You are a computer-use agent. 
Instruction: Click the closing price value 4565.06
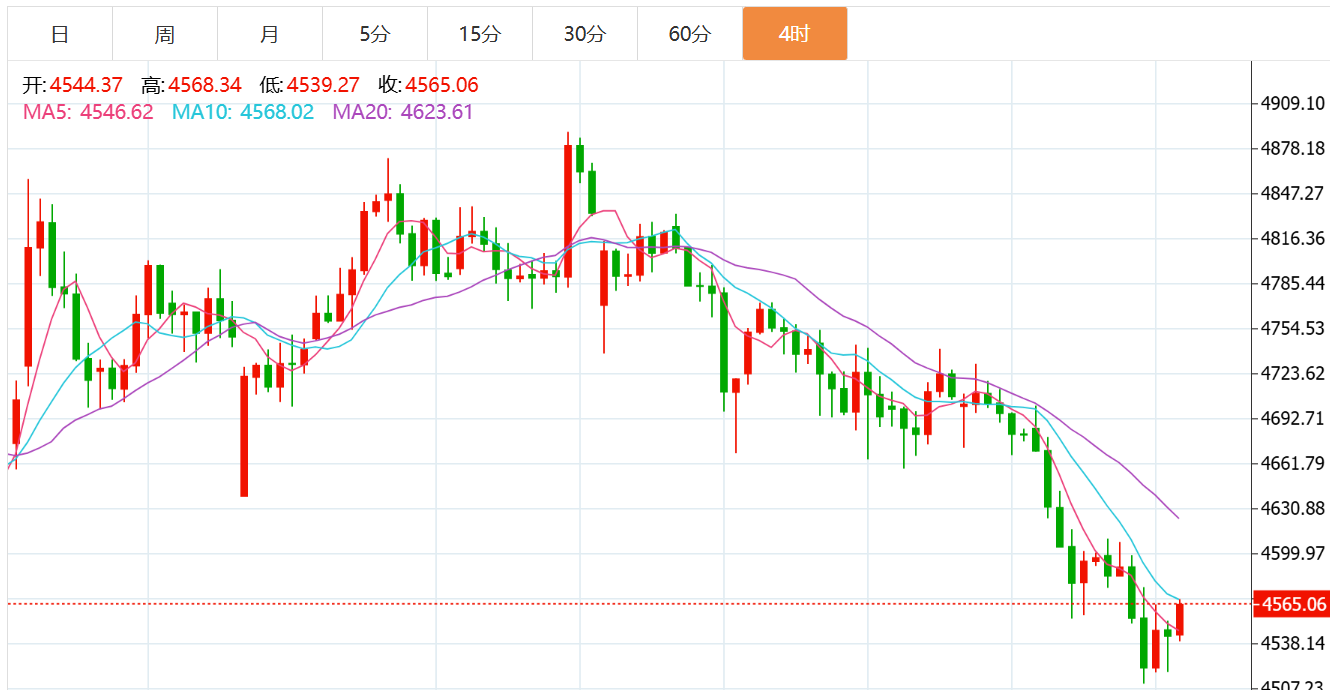click(442, 85)
